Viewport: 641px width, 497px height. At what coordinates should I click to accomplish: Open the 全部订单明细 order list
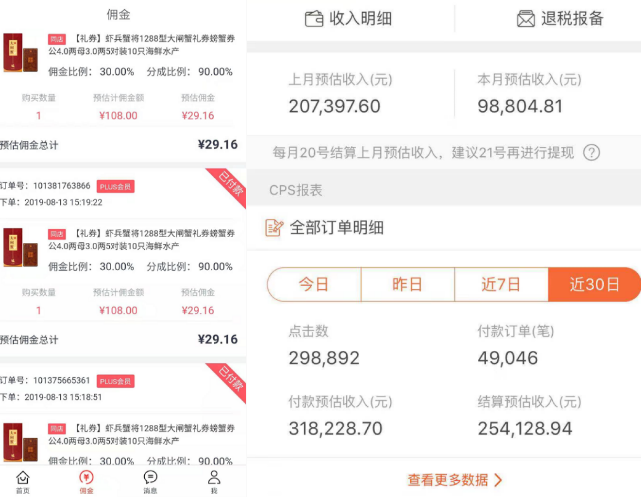pos(337,228)
